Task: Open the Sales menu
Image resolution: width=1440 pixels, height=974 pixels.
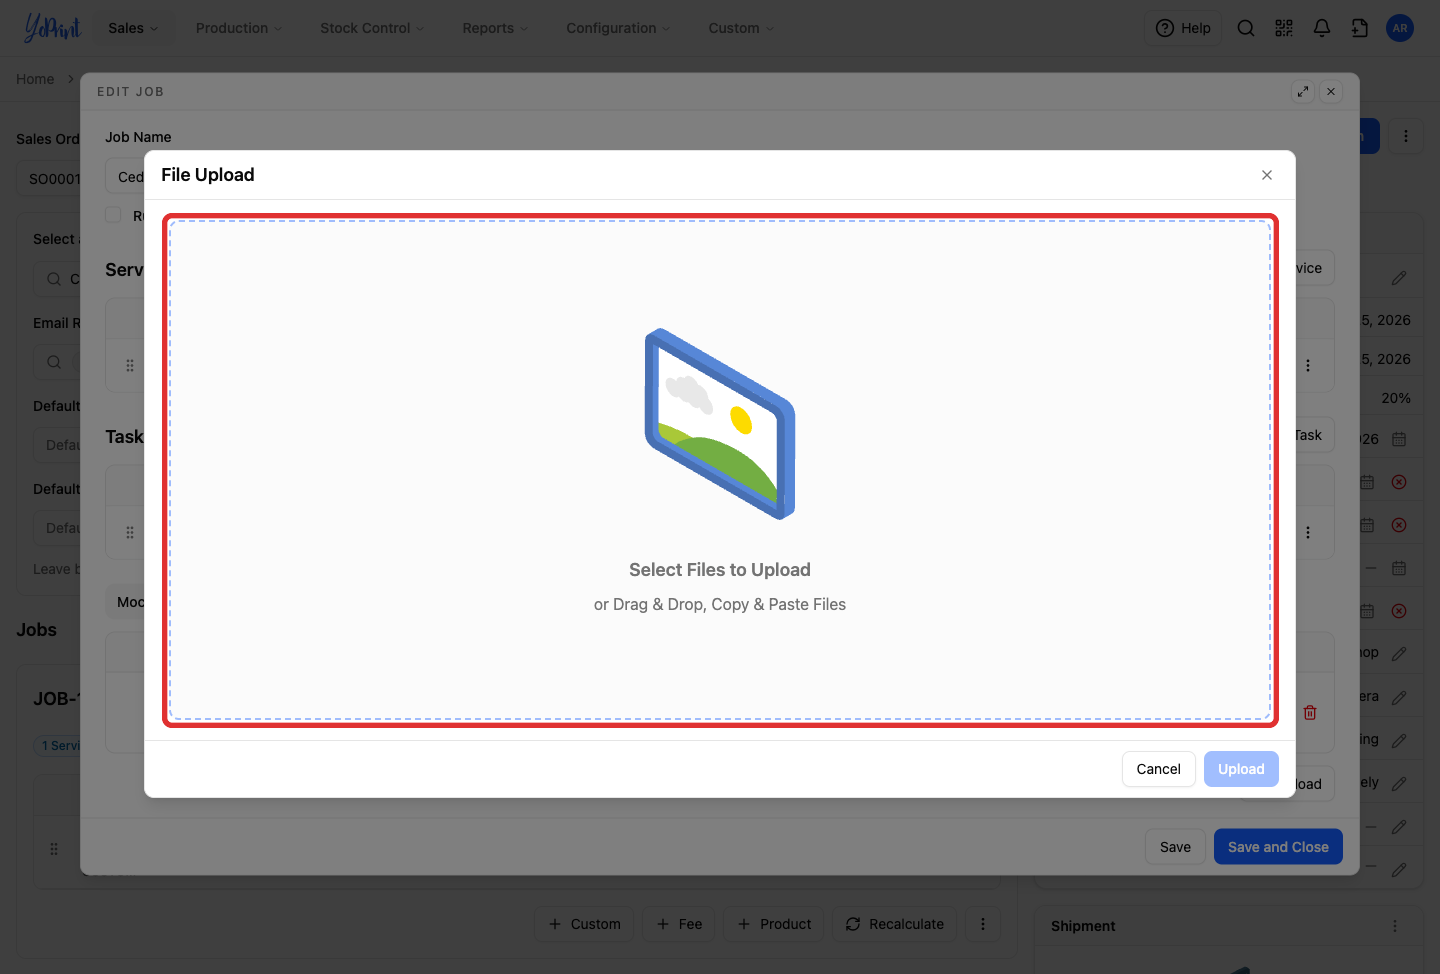Action: point(133,28)
